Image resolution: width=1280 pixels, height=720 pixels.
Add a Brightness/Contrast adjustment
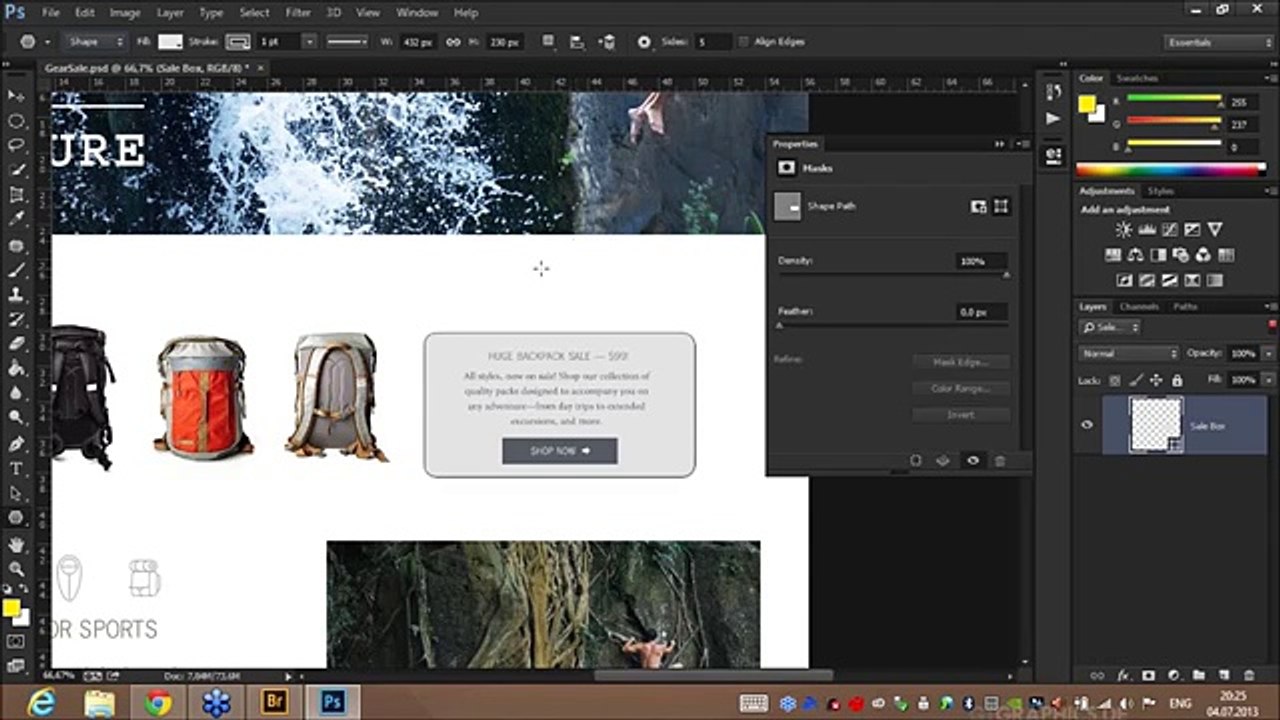tap(1123, 230)
